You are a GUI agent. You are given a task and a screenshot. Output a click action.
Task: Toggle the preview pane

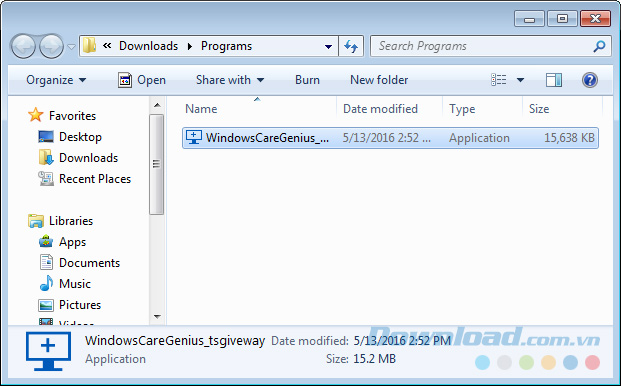[x=554, y=80]
